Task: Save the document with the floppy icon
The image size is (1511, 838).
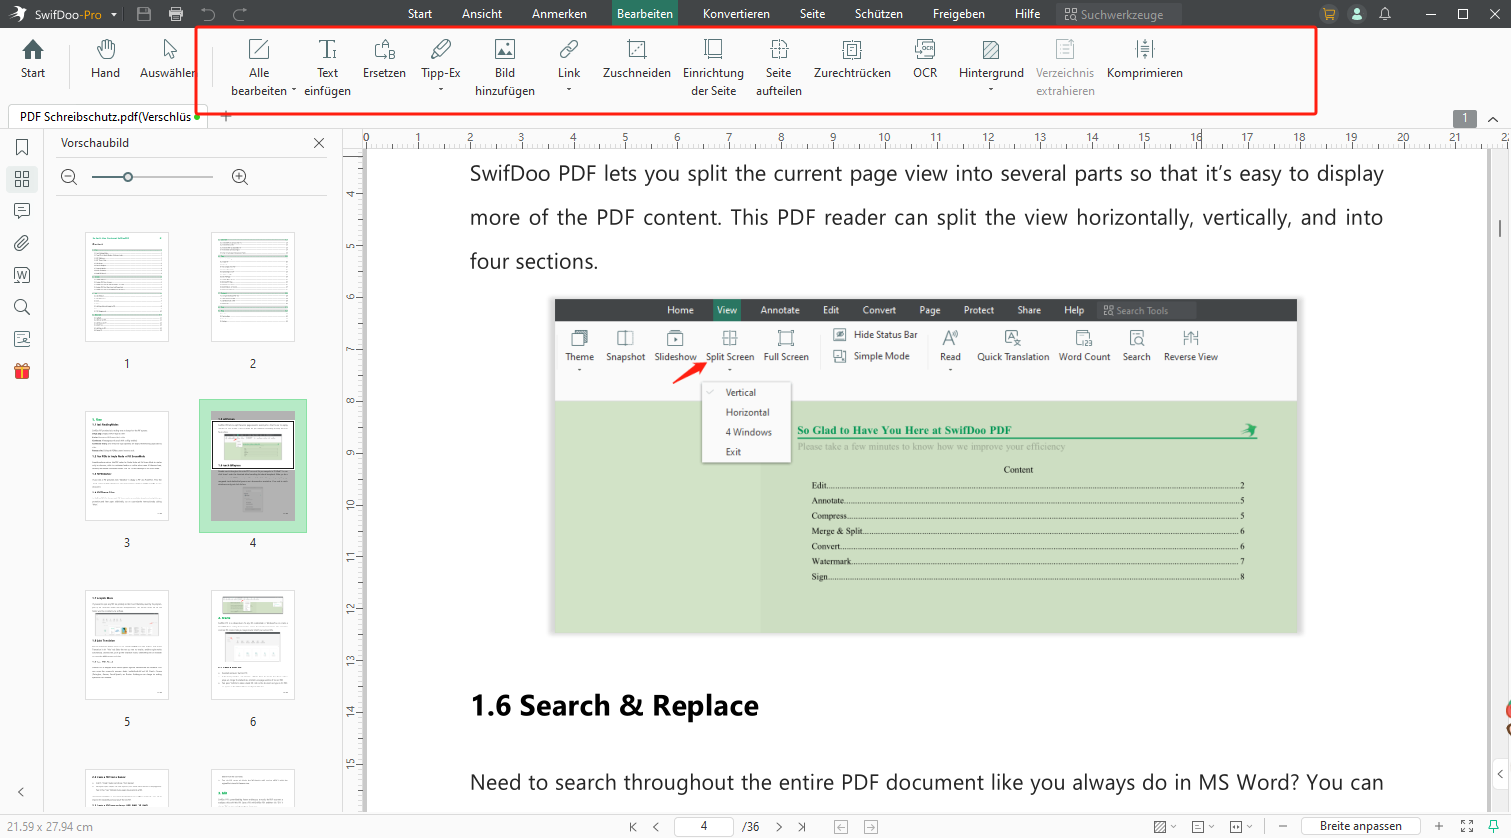Action: pos(144,14)
